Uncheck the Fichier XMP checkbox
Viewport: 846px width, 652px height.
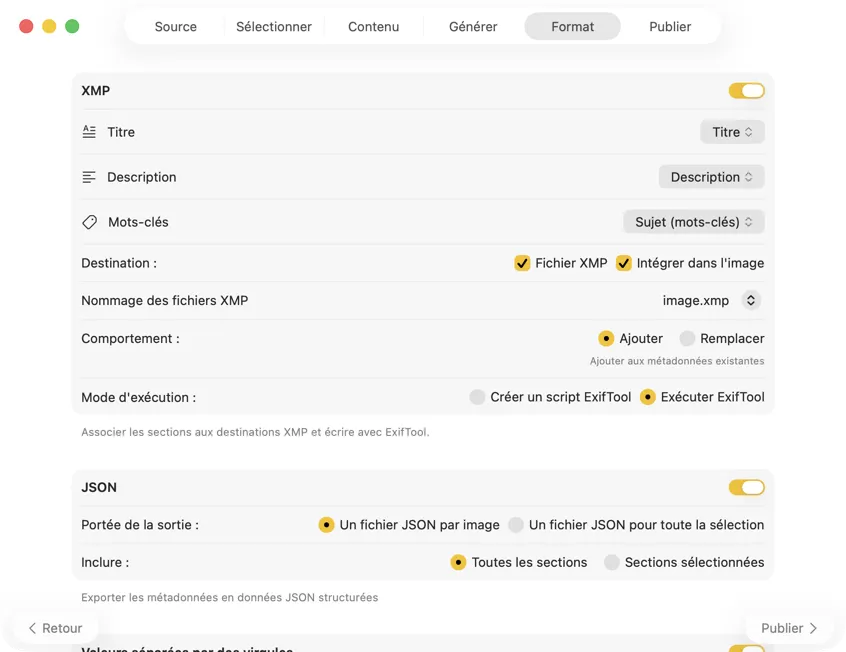click(x=522, y=263)
